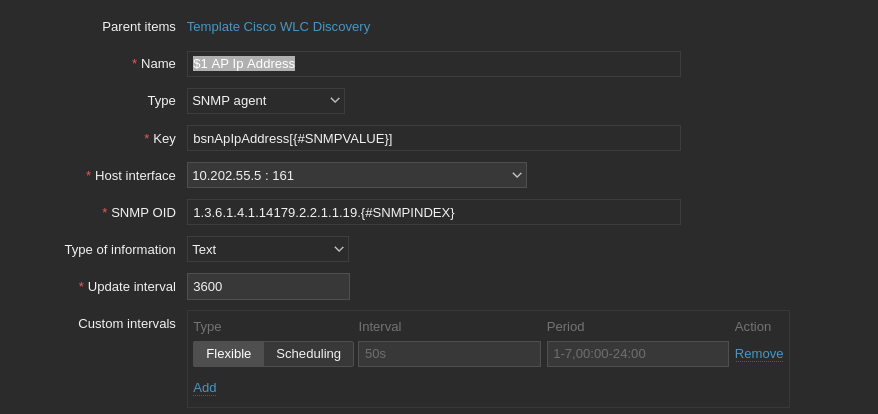Screen dimensions: 878x414
Task: Open the Template Cisco WLC Discovery link
Action: coord(278,27)
